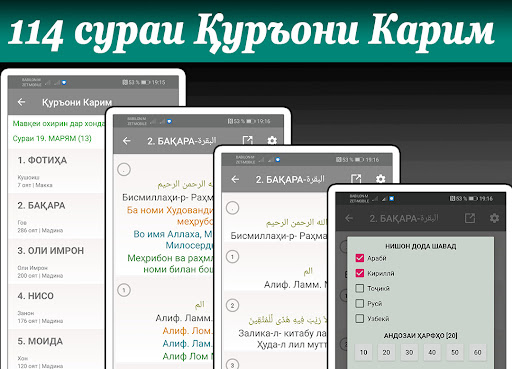The width and height of the screenshot is (512, 369).
Task: Tap back arrow in third phone's БАҚАРА header
Action: pyautogui.click(x=235, y=179)
